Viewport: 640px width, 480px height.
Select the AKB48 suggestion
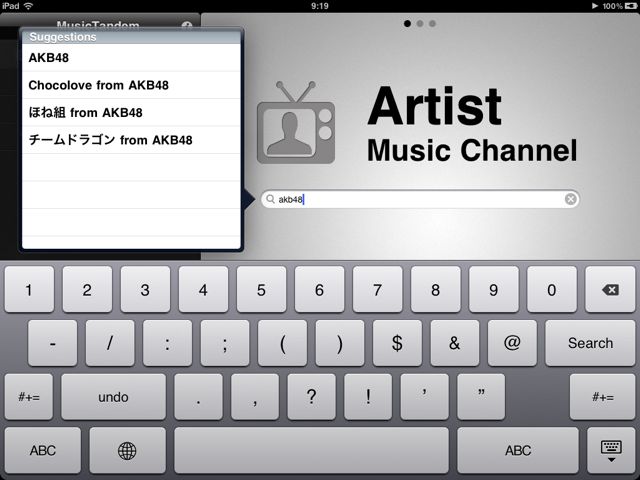click(131, 58)
